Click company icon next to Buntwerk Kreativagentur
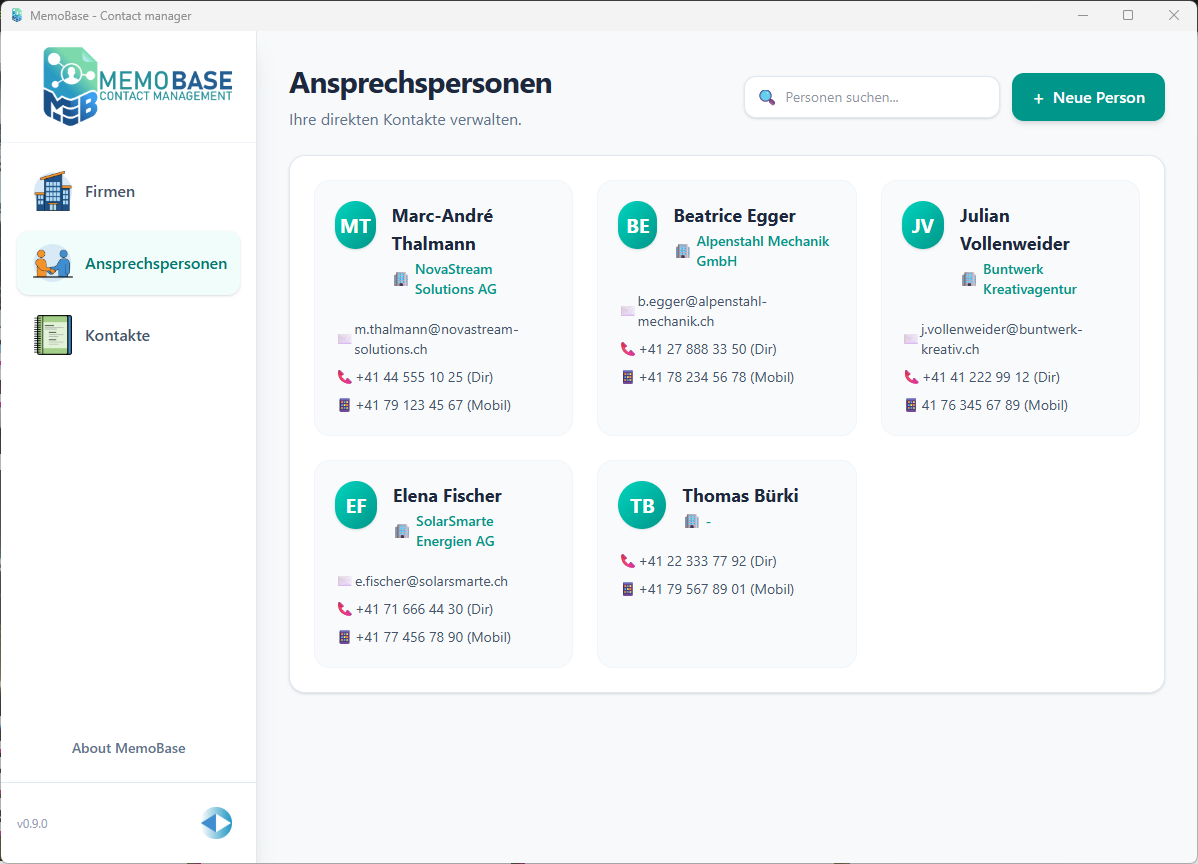The image size is (1198, 864). [969, 279]
